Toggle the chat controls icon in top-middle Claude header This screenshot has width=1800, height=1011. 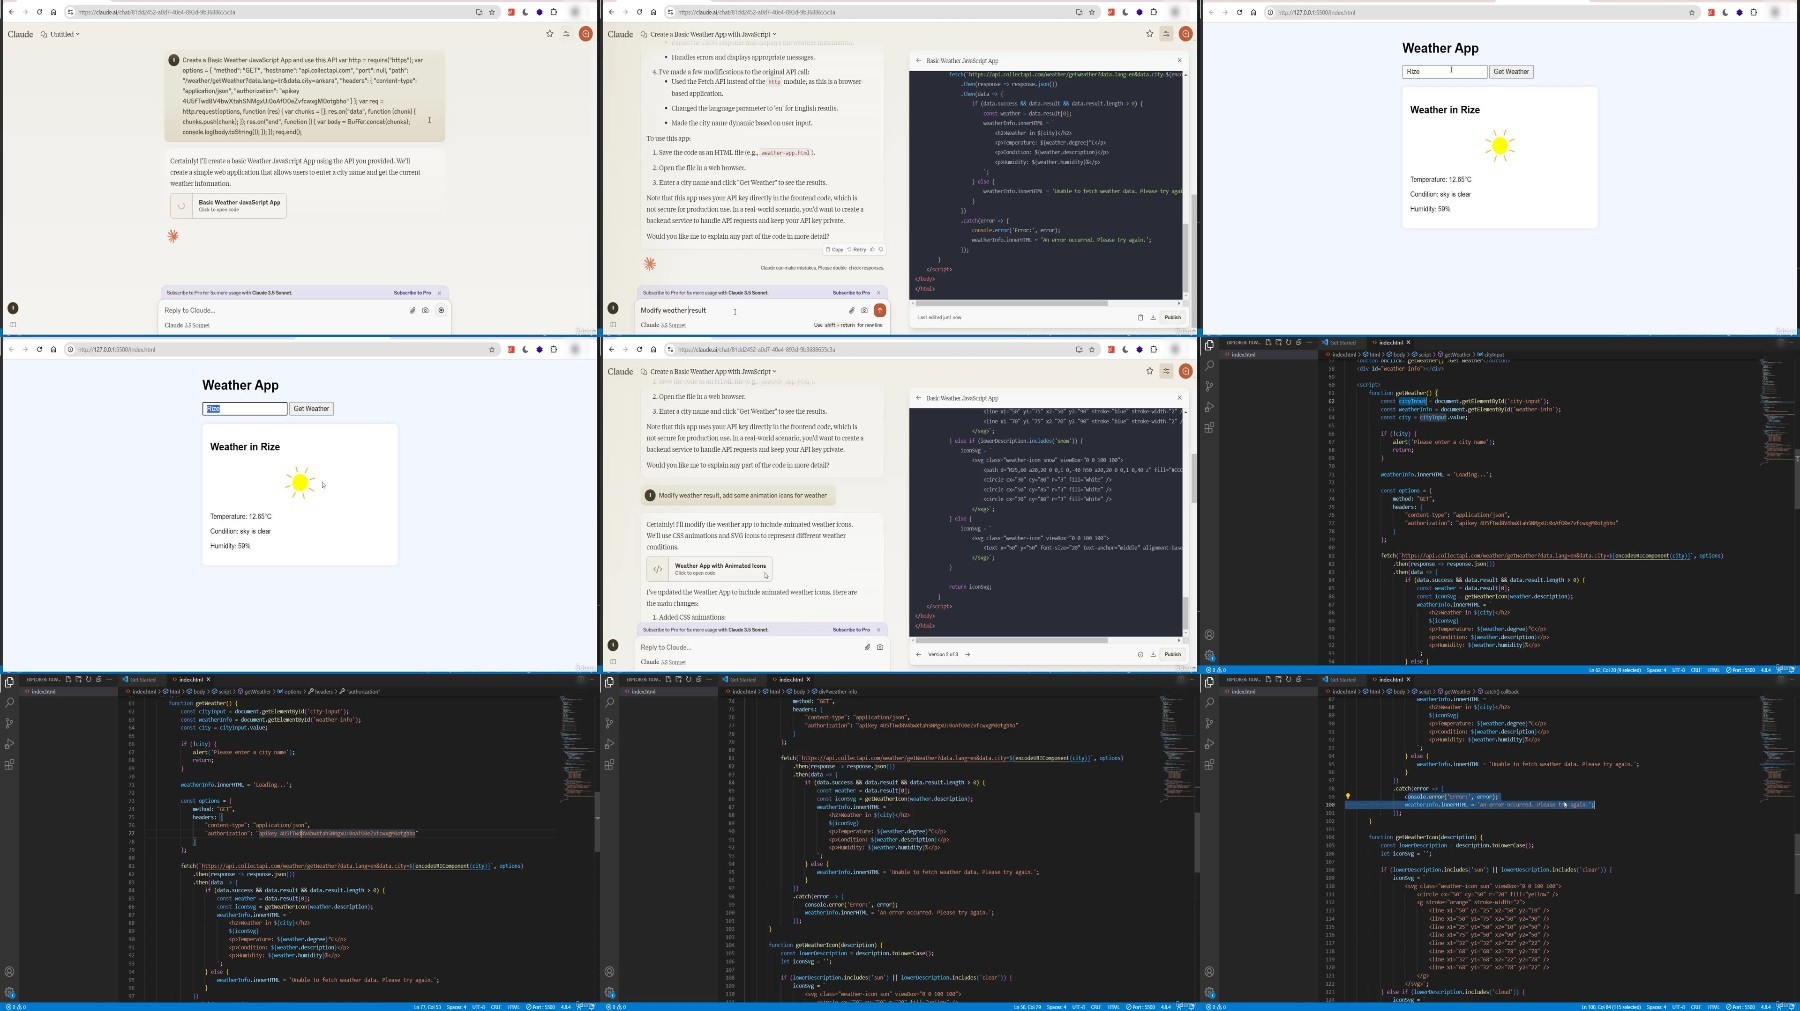1166,34
